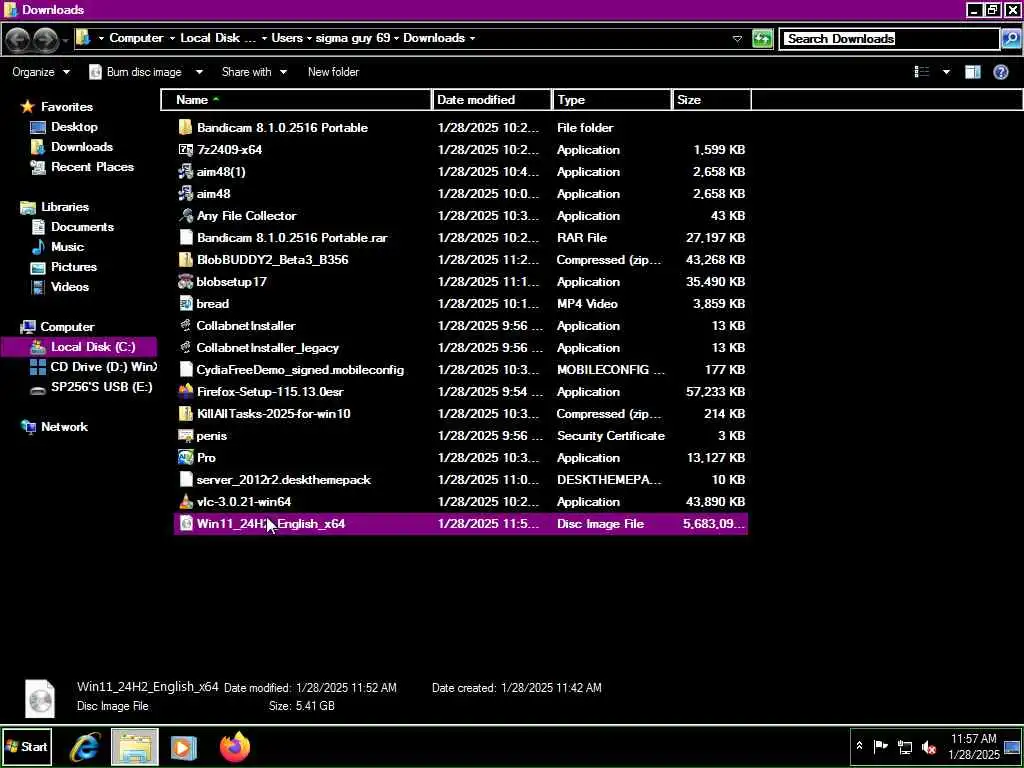Open the Help button
Image resolution: width=1024 pixels, height=768 pixels.
click(x=1000, y=72)
